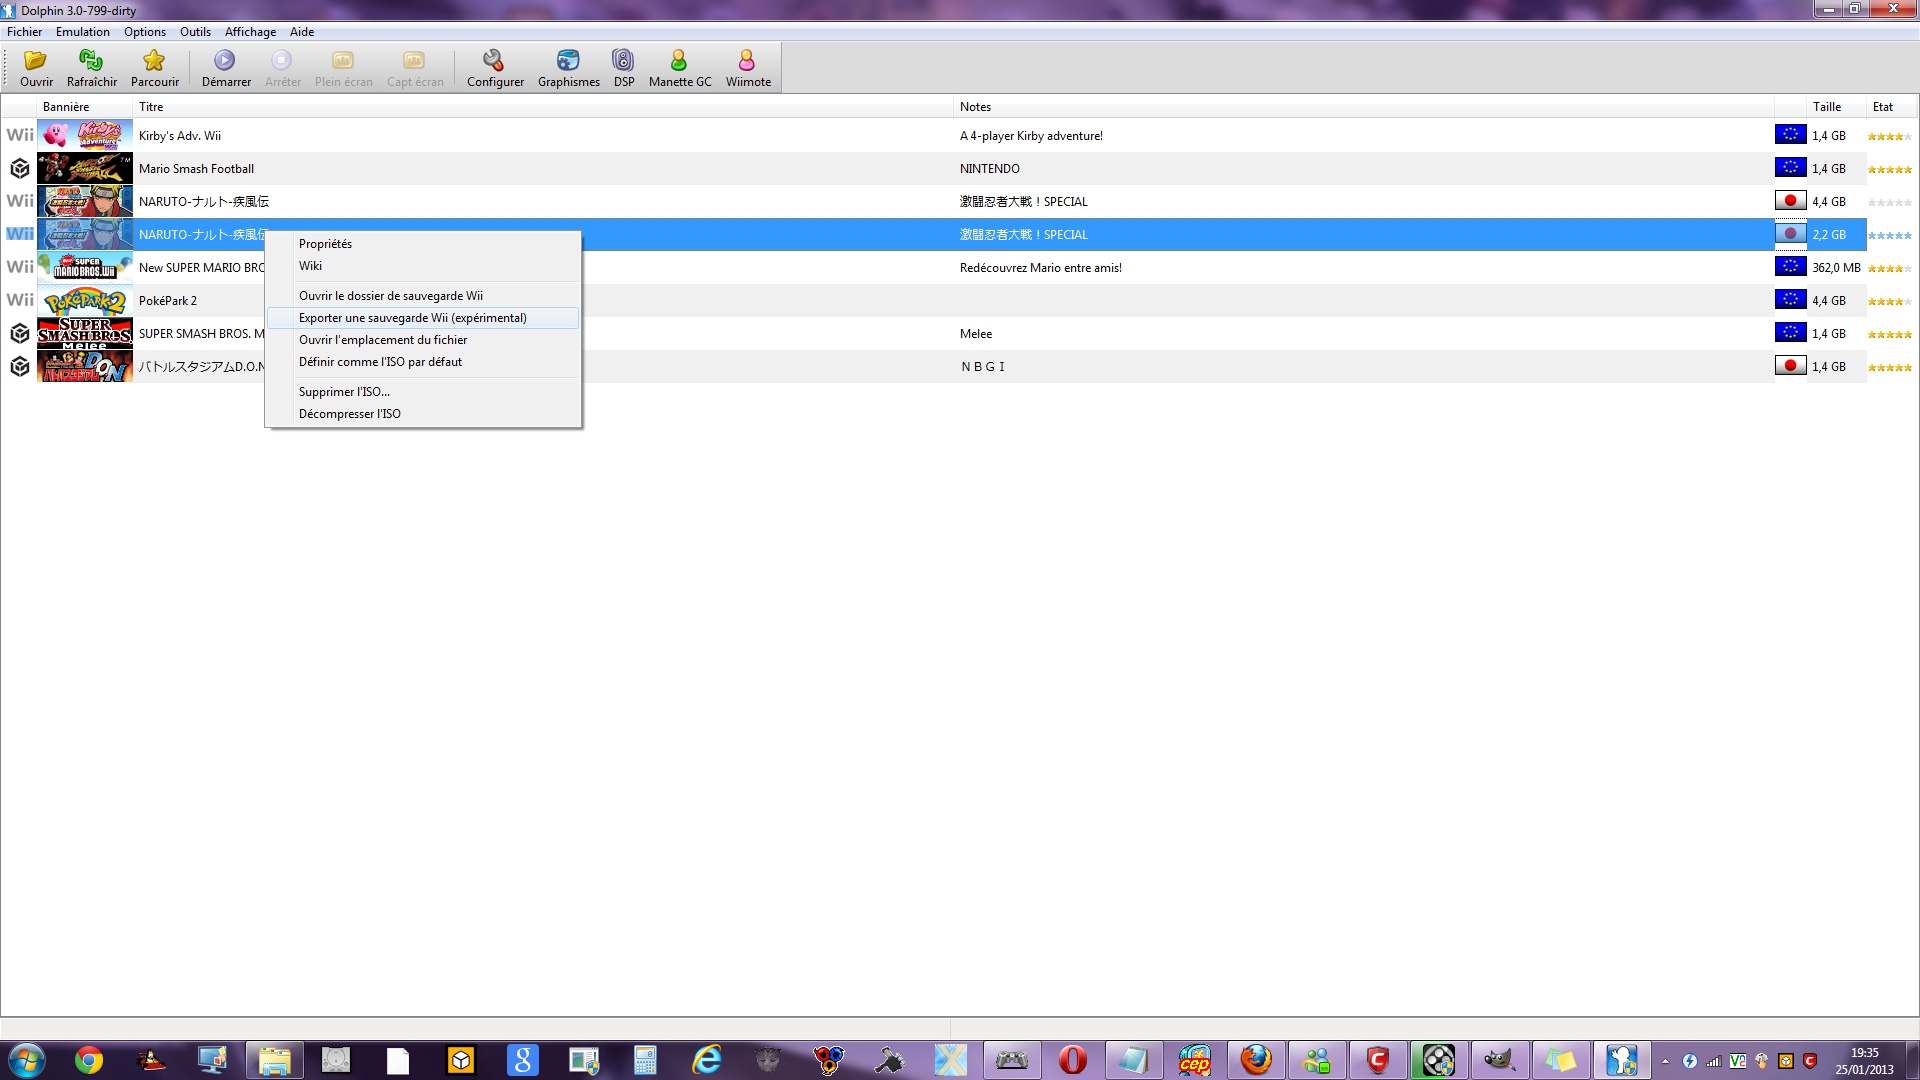The width and height of the screenshot is (1920, 1080).
Task: Select the PokéPark 2 banner thumbnail
Action: pyautogui.click(x=85, y=300)
